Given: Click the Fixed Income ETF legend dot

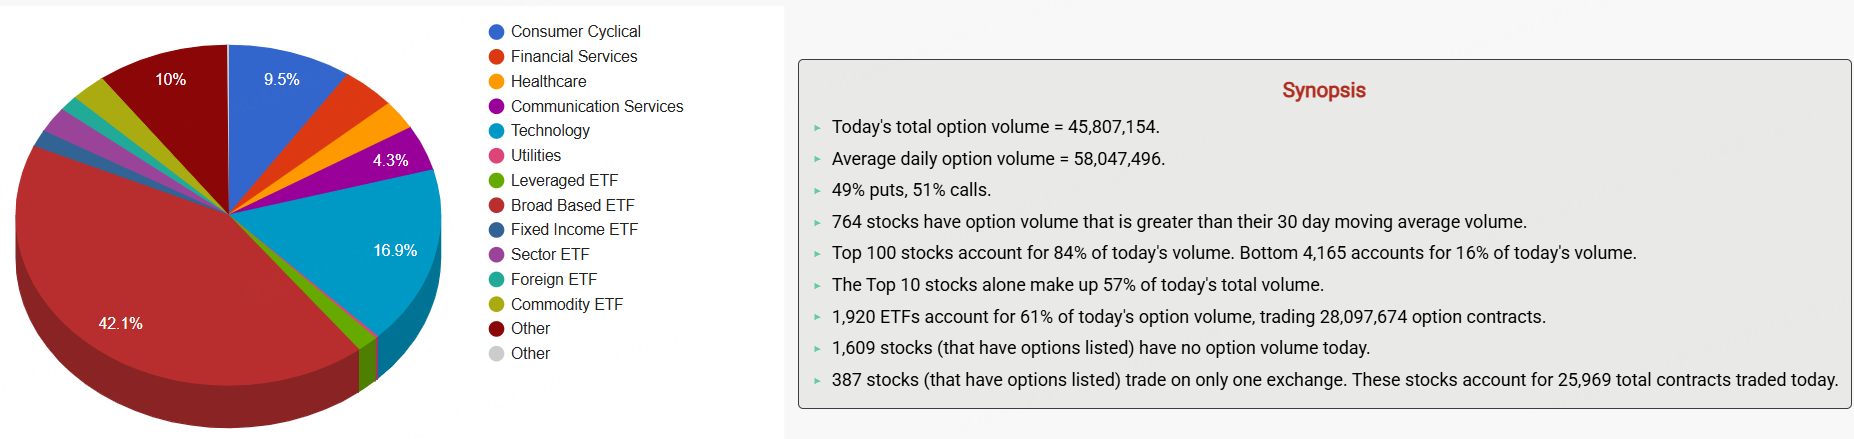Looking at the screenshot, I should [496, 230].
